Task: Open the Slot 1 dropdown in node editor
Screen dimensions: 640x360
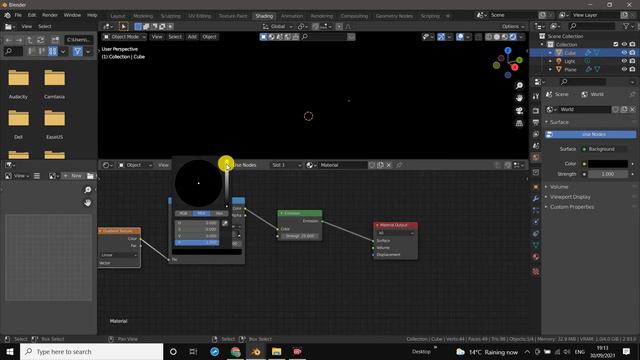Action: (286, 165)
